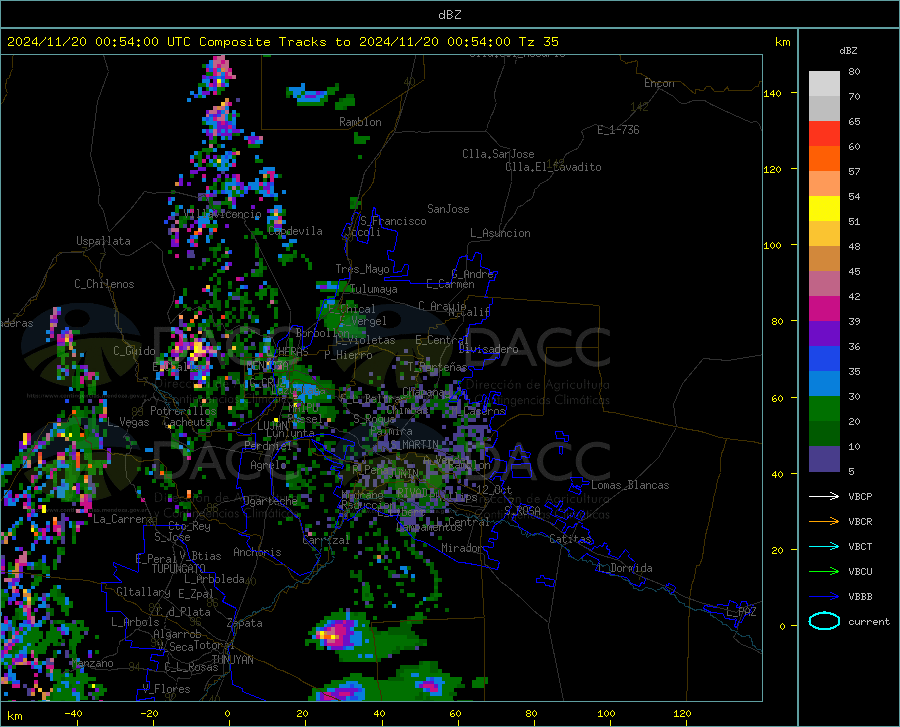Click the 'TUPUNGATO' map label
The height and width of the screenshot is (727, 900).
coord(179,569)
